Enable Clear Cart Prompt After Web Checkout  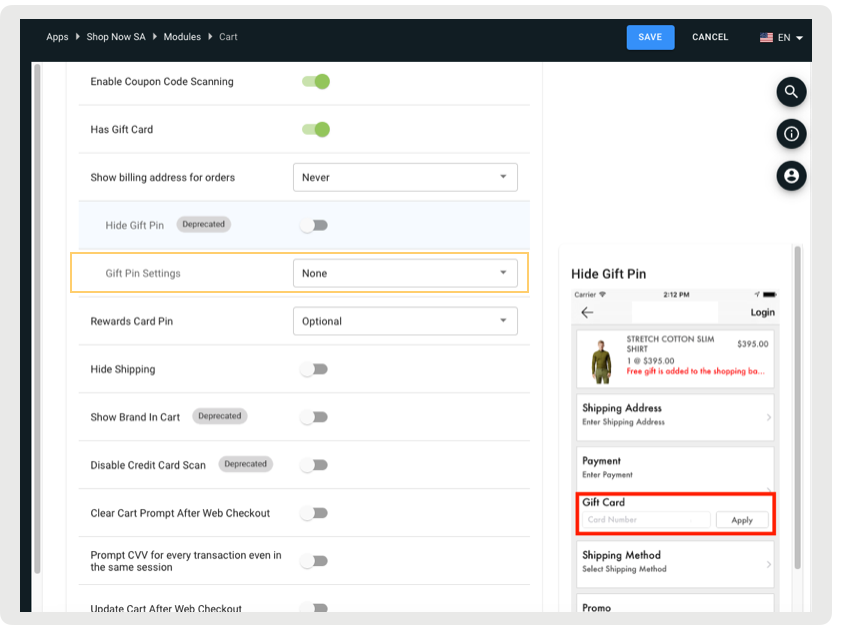(x=314, y=513)
